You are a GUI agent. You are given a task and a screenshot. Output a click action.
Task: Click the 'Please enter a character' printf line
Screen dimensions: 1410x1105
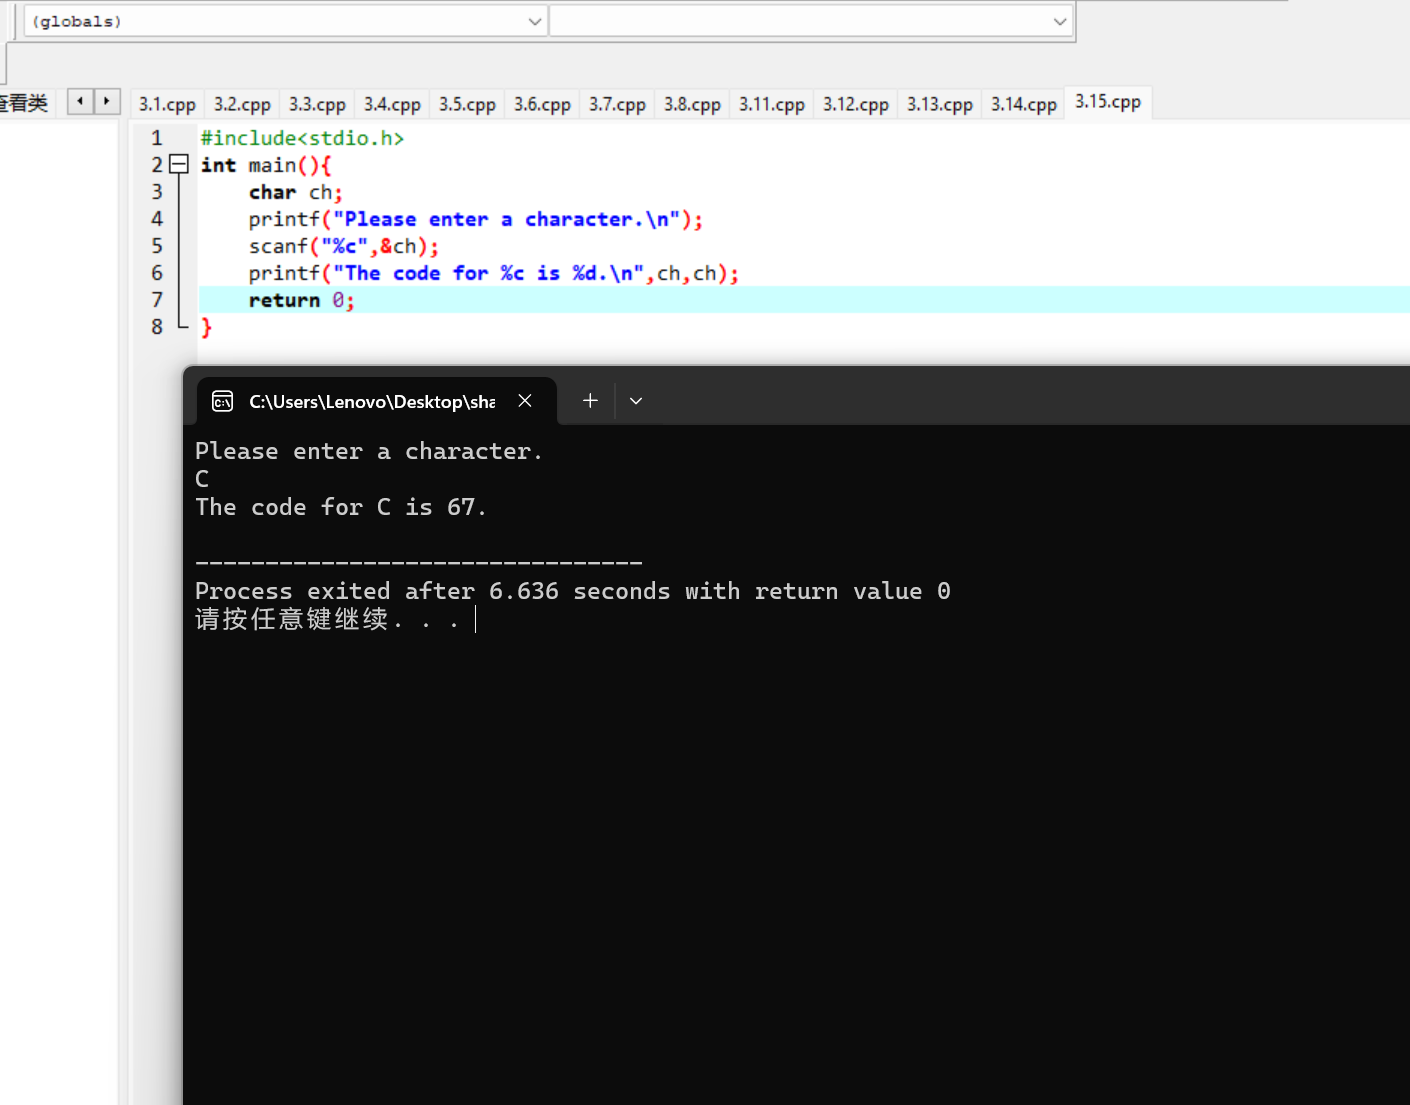tap(476, 219)
